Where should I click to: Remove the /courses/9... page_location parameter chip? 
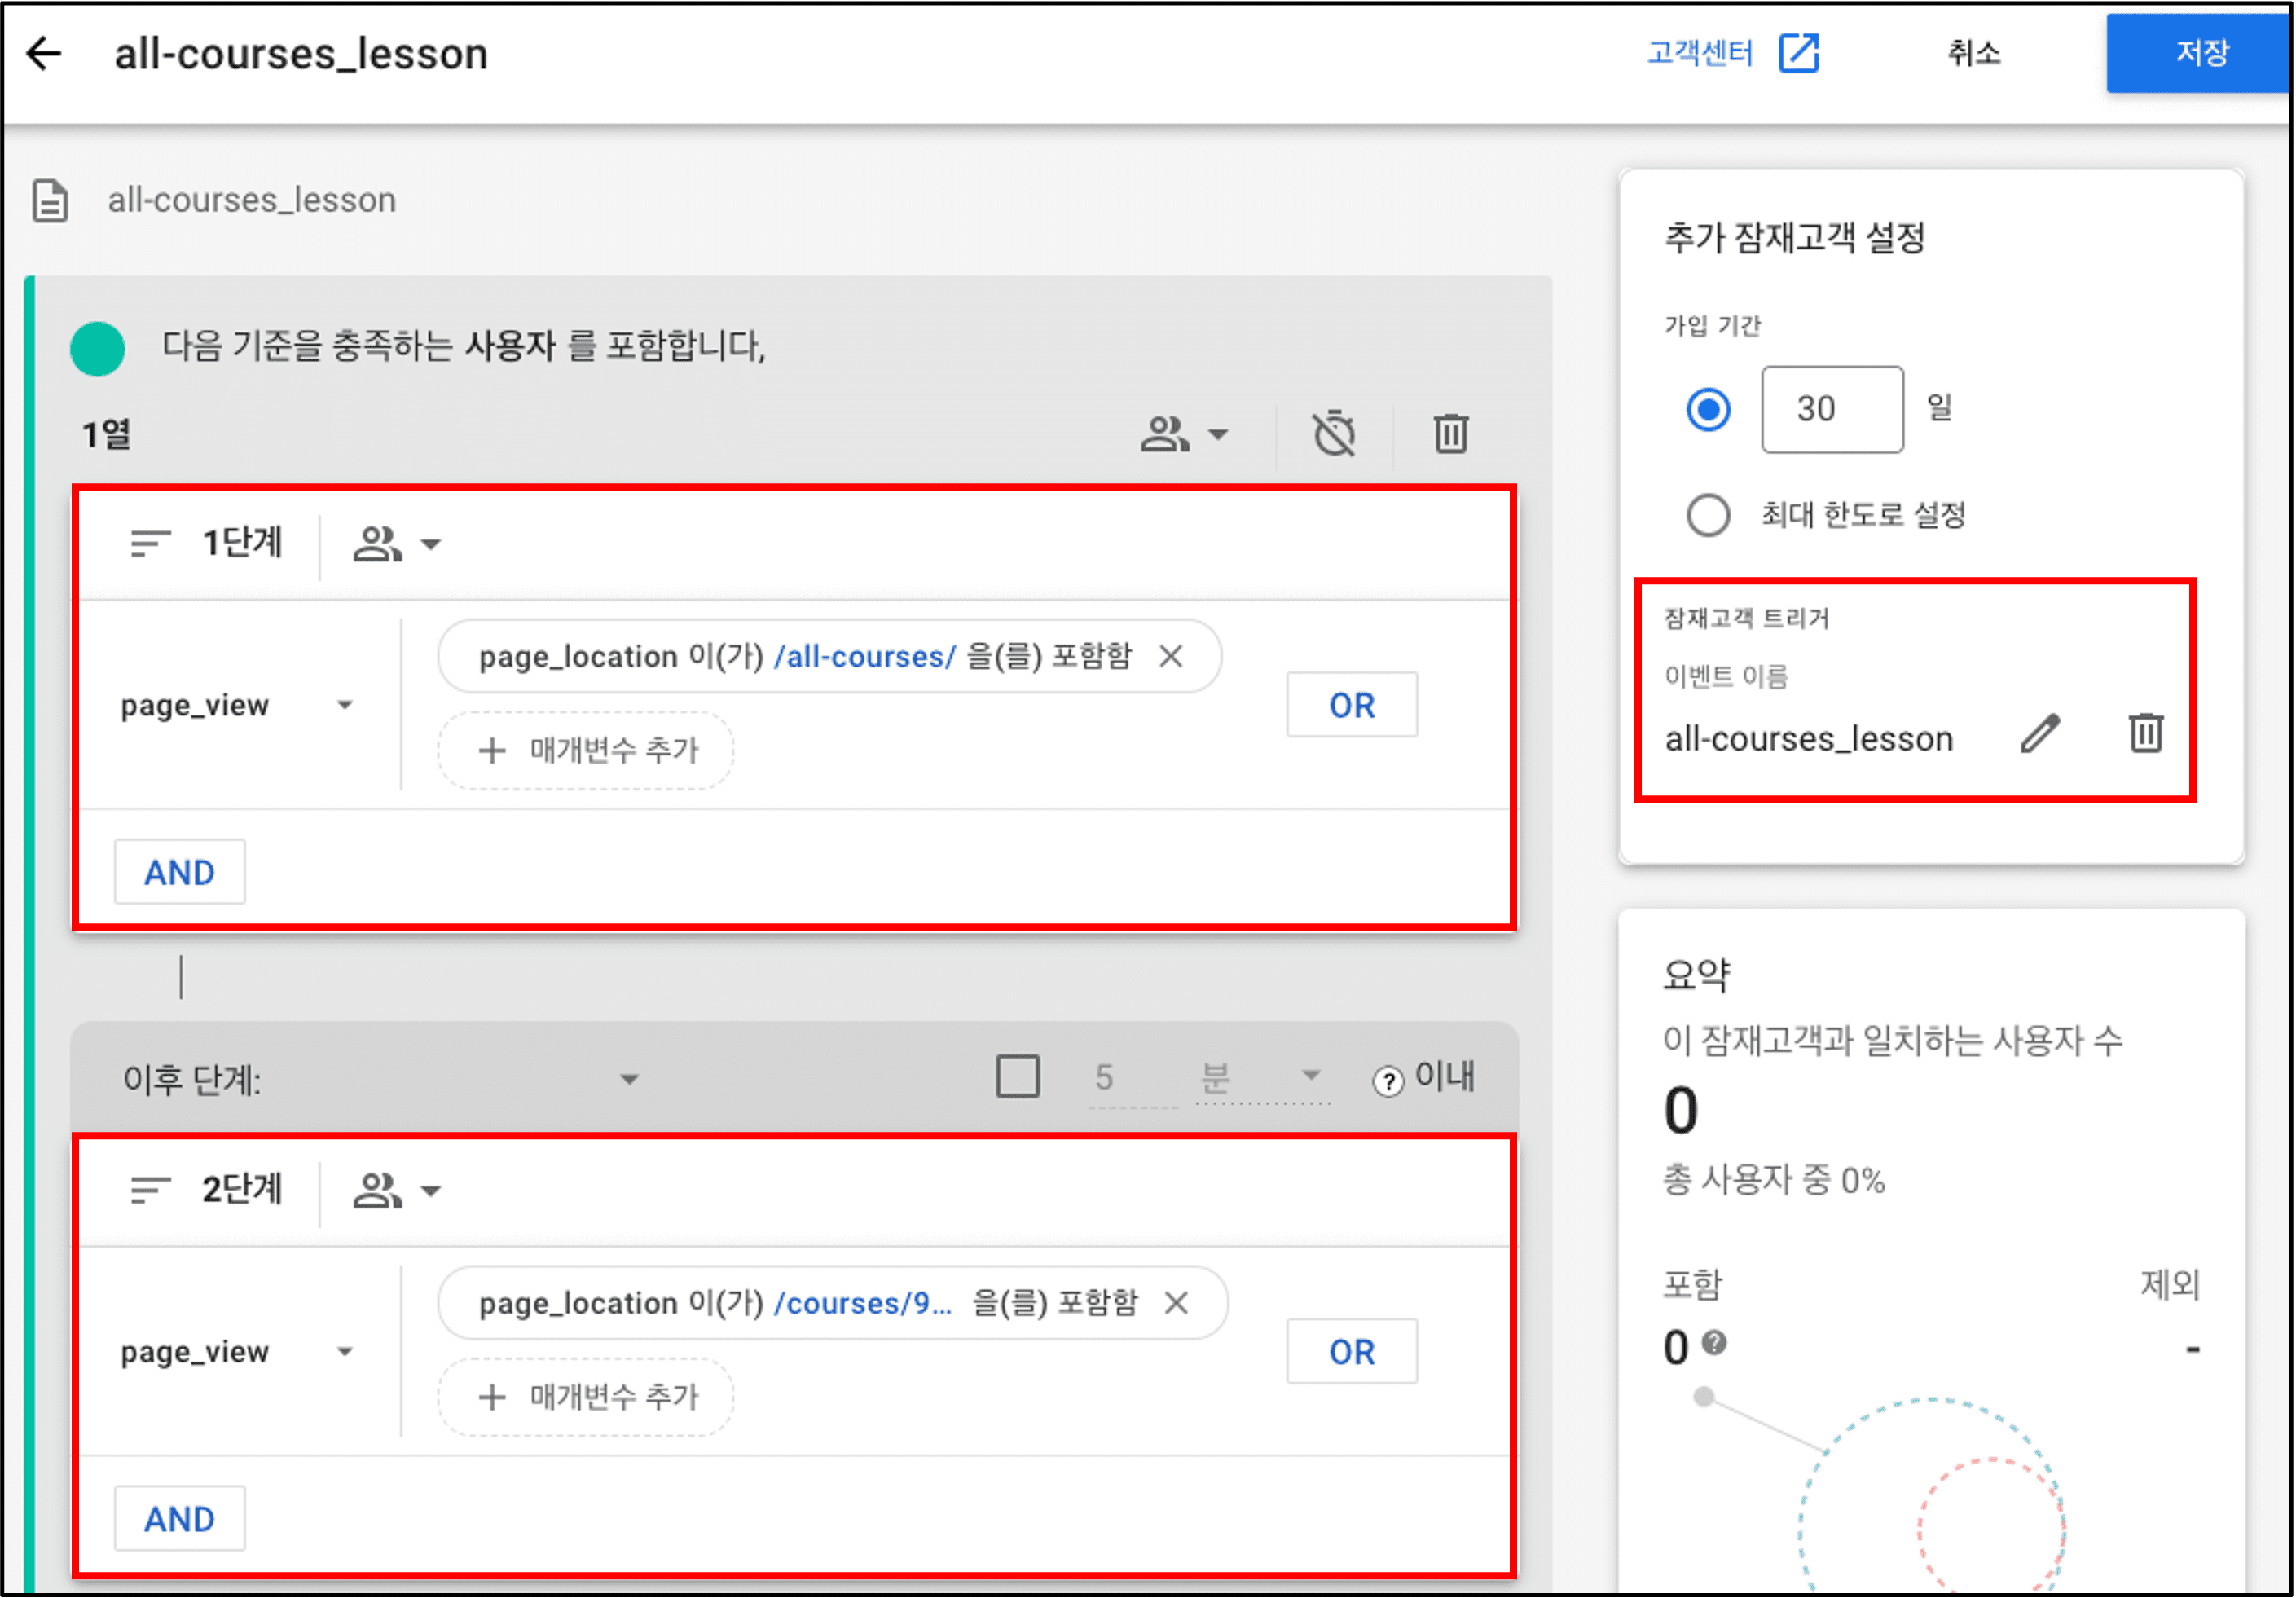[1177, 1303]
